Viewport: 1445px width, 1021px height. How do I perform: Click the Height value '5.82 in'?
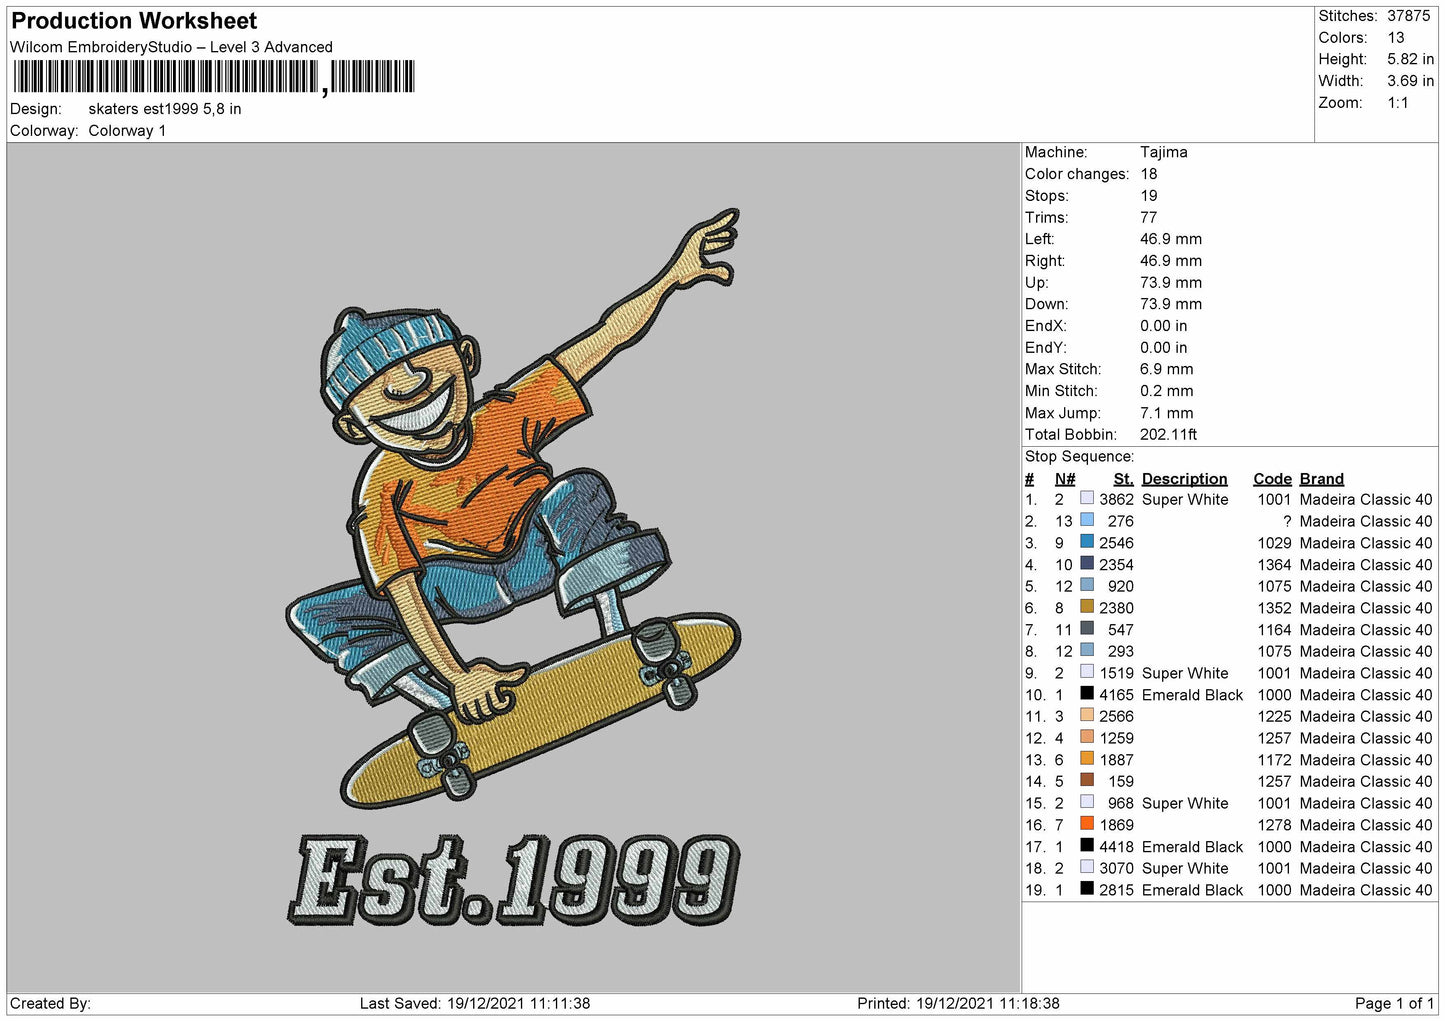(x=1410, y=59)
